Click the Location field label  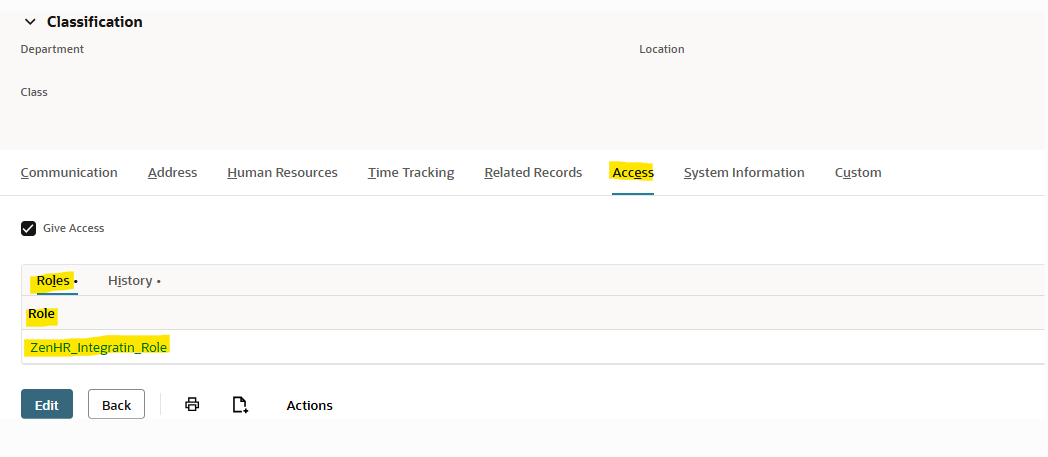click(662, 49)
